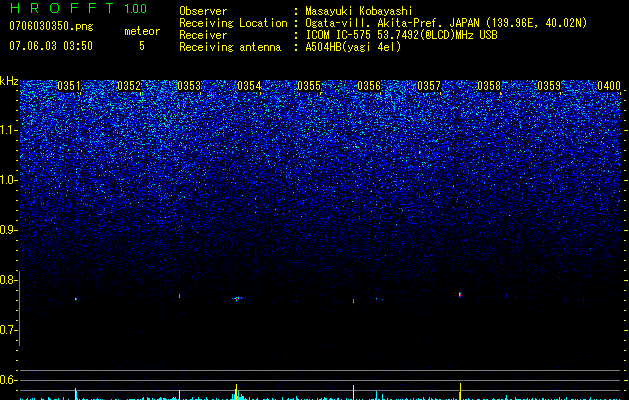Click the A504HB(yagi 4el) antenna text
The width and height of the screenshot is (629, 400).
pos(353,47)
